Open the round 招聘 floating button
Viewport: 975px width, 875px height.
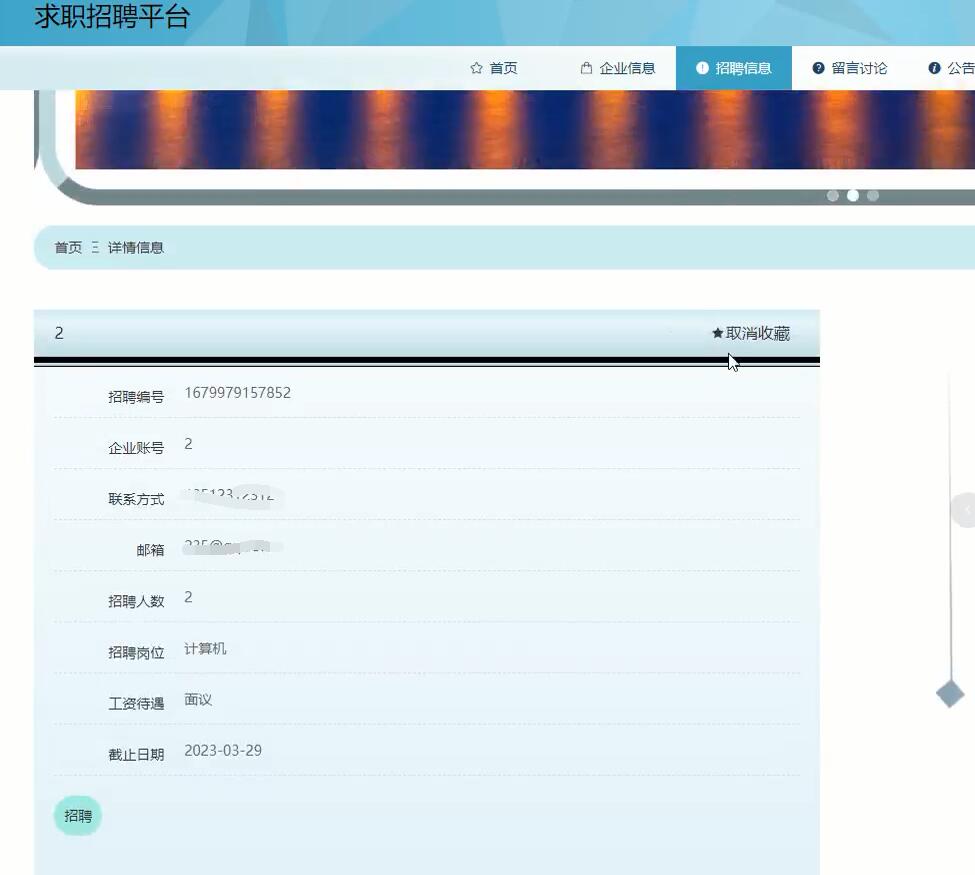click(x=77, y=815)
